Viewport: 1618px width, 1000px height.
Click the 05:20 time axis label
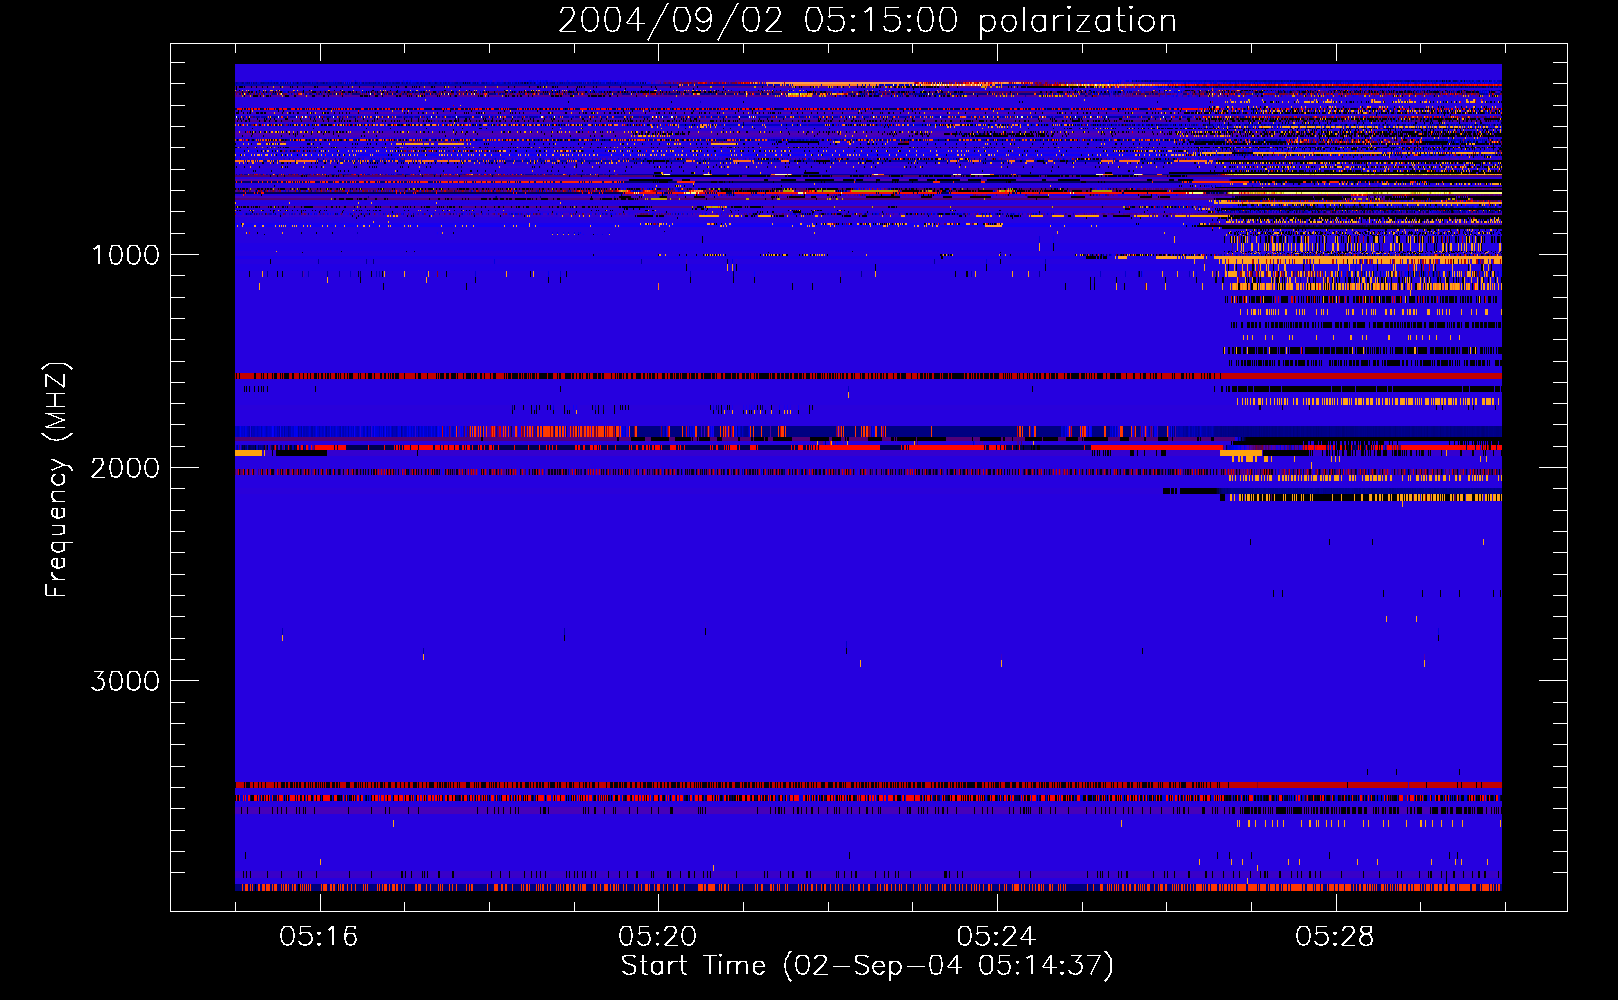657,937
